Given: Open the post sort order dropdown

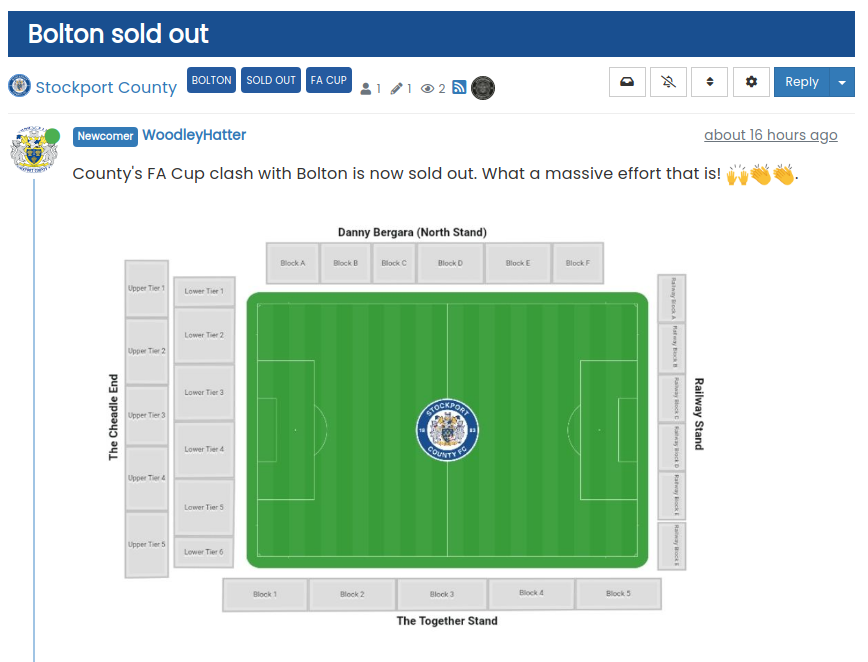Looking at the screenshot, I should click(x=710, y=82).
